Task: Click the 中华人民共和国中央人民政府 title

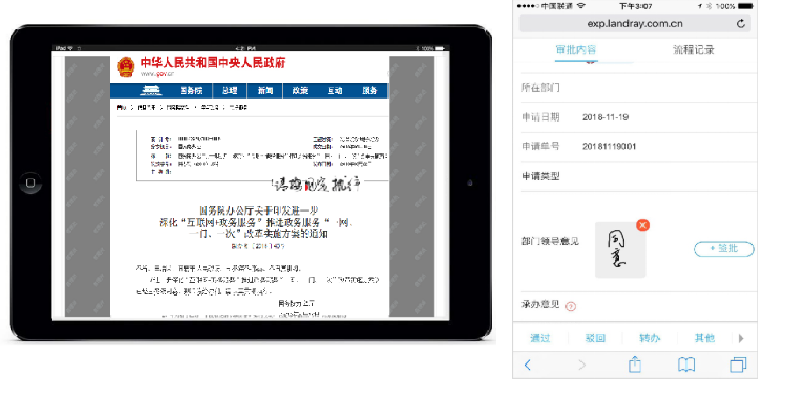Action: point(213,63)
